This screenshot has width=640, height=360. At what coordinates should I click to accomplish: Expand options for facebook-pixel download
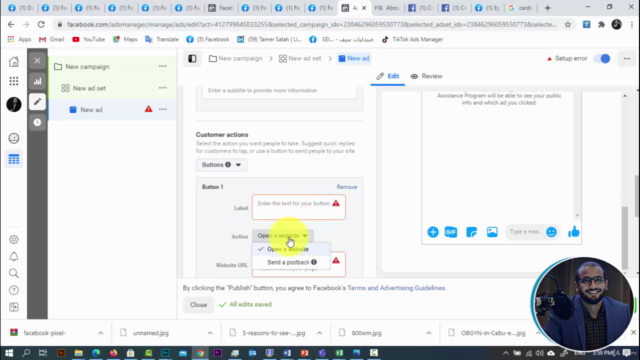100,333
